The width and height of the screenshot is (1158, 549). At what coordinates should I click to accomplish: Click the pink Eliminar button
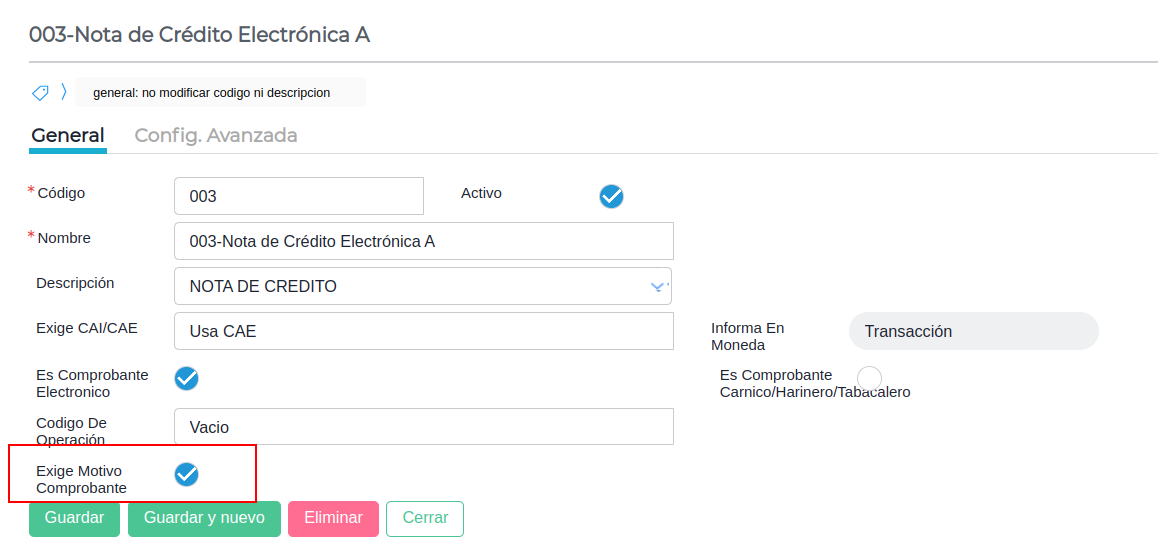(x=333, y=518)
